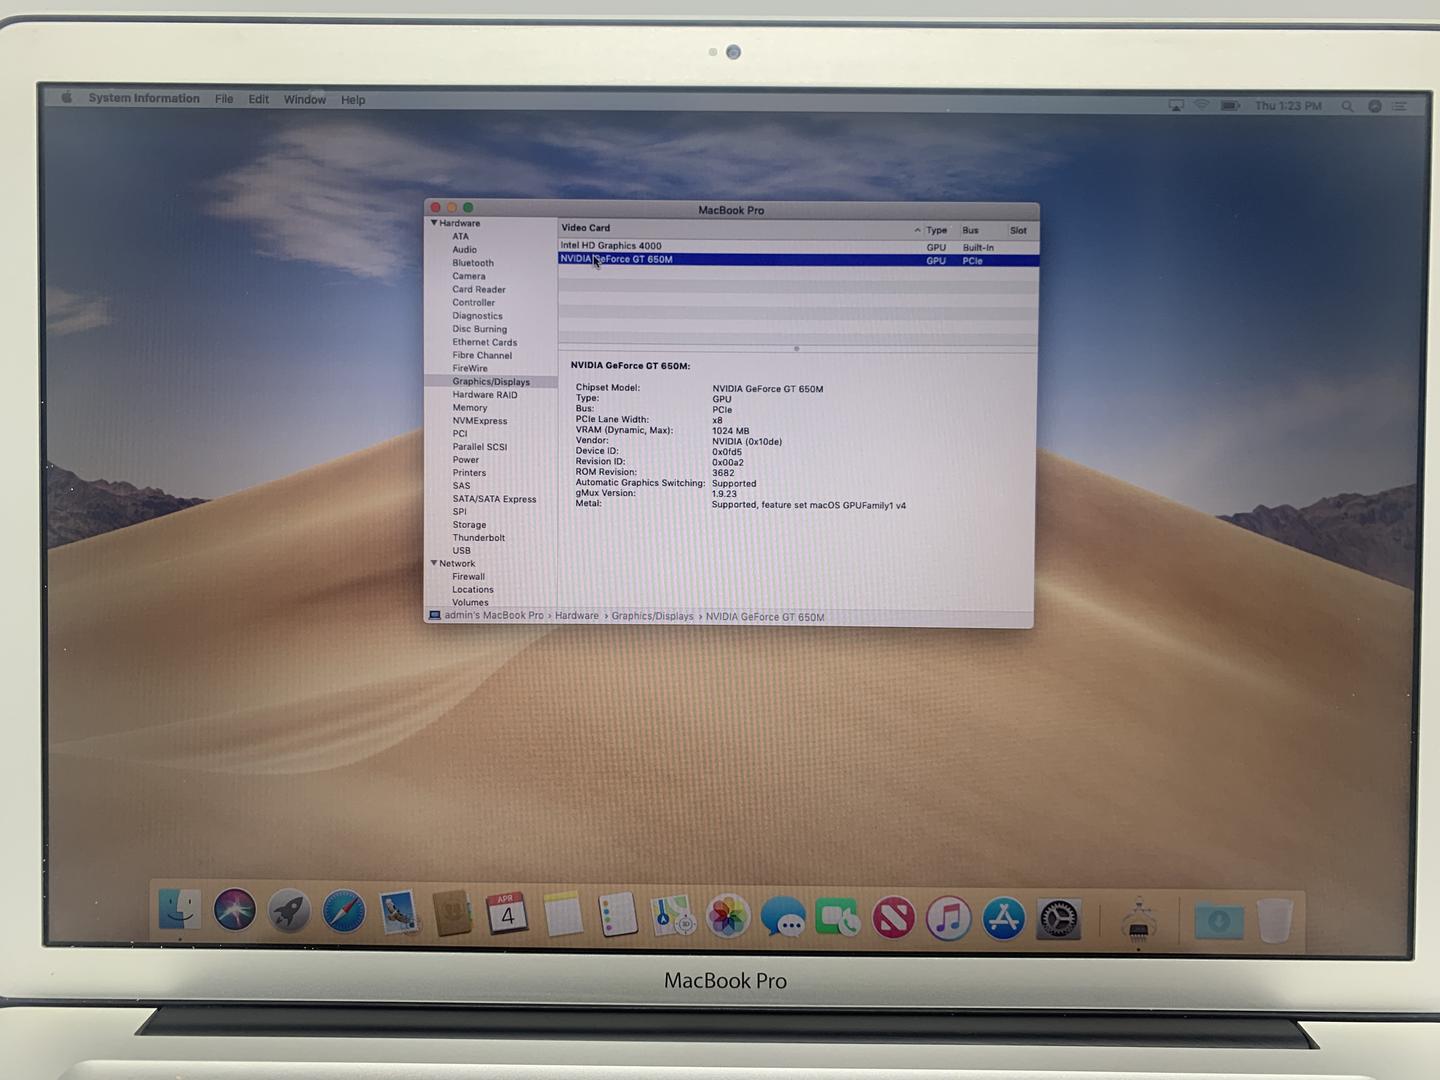Sort by Slot column header

coord(1019,230)
